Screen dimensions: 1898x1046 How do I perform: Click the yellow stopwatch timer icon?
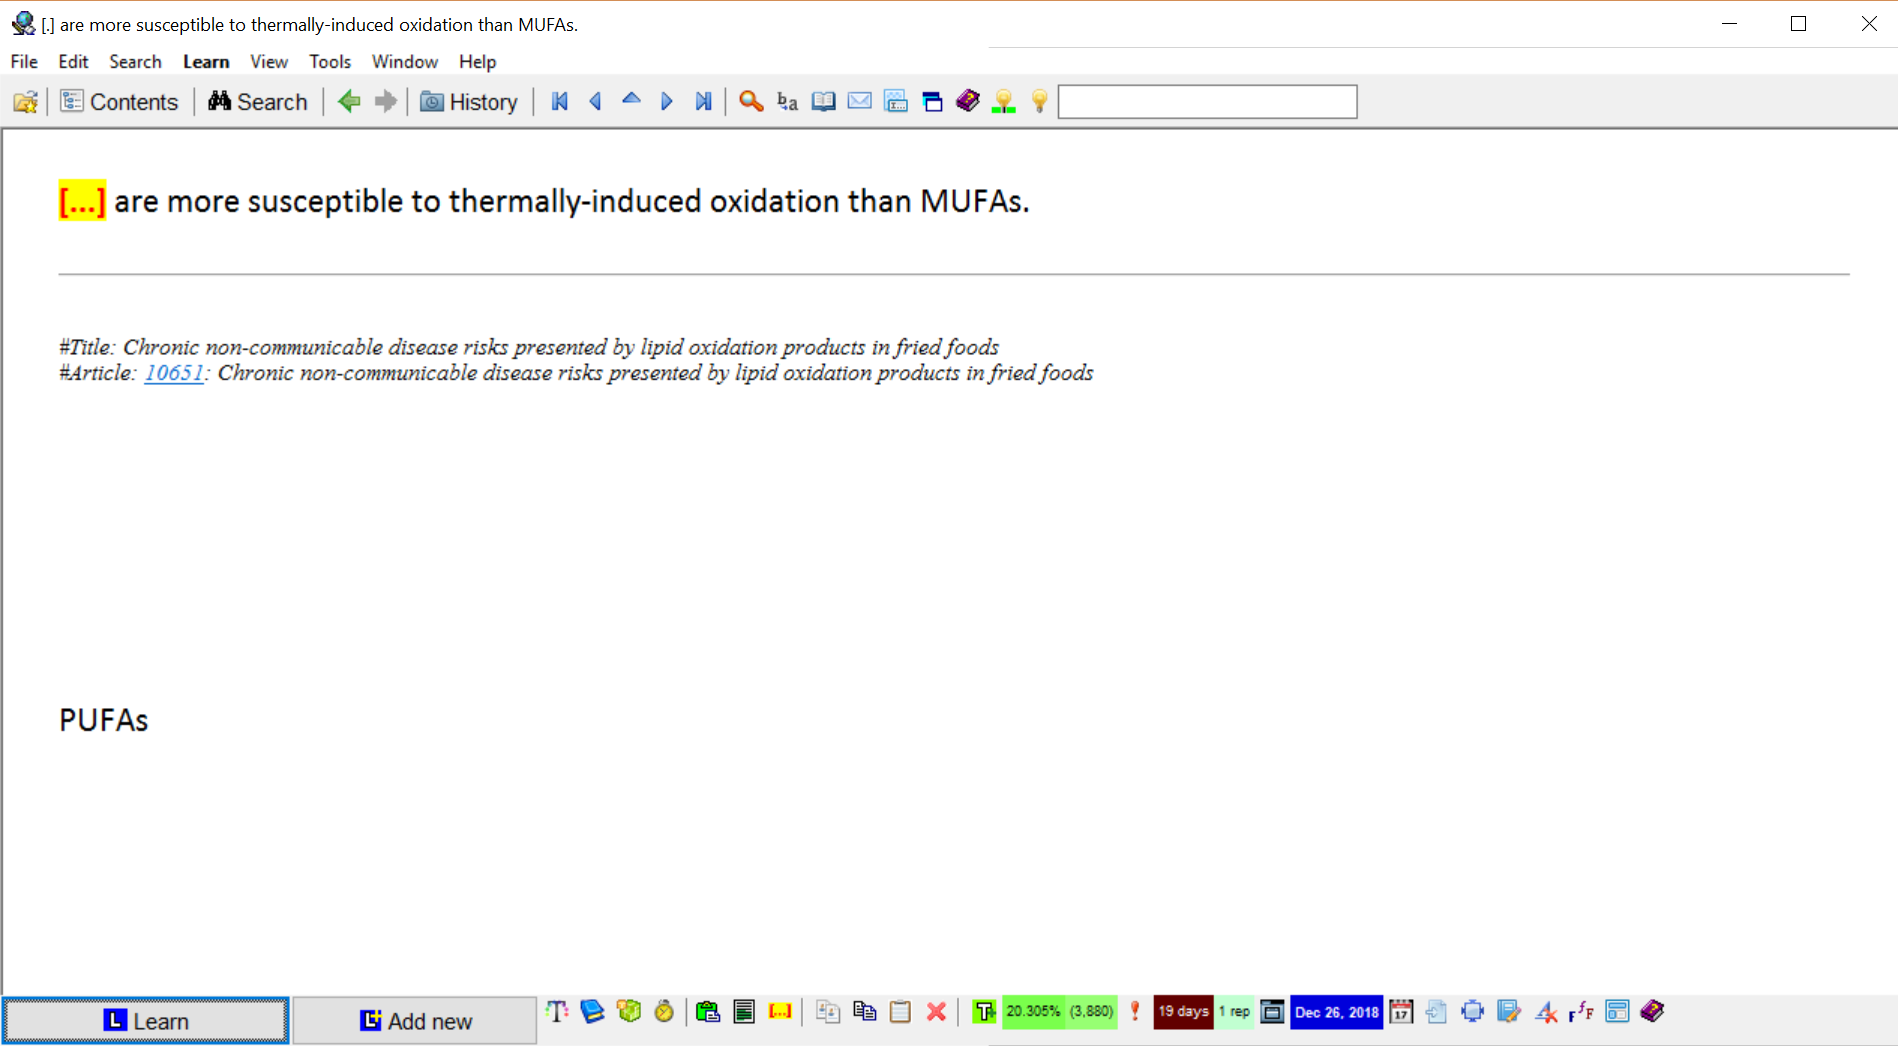(x=664, y=1012)
